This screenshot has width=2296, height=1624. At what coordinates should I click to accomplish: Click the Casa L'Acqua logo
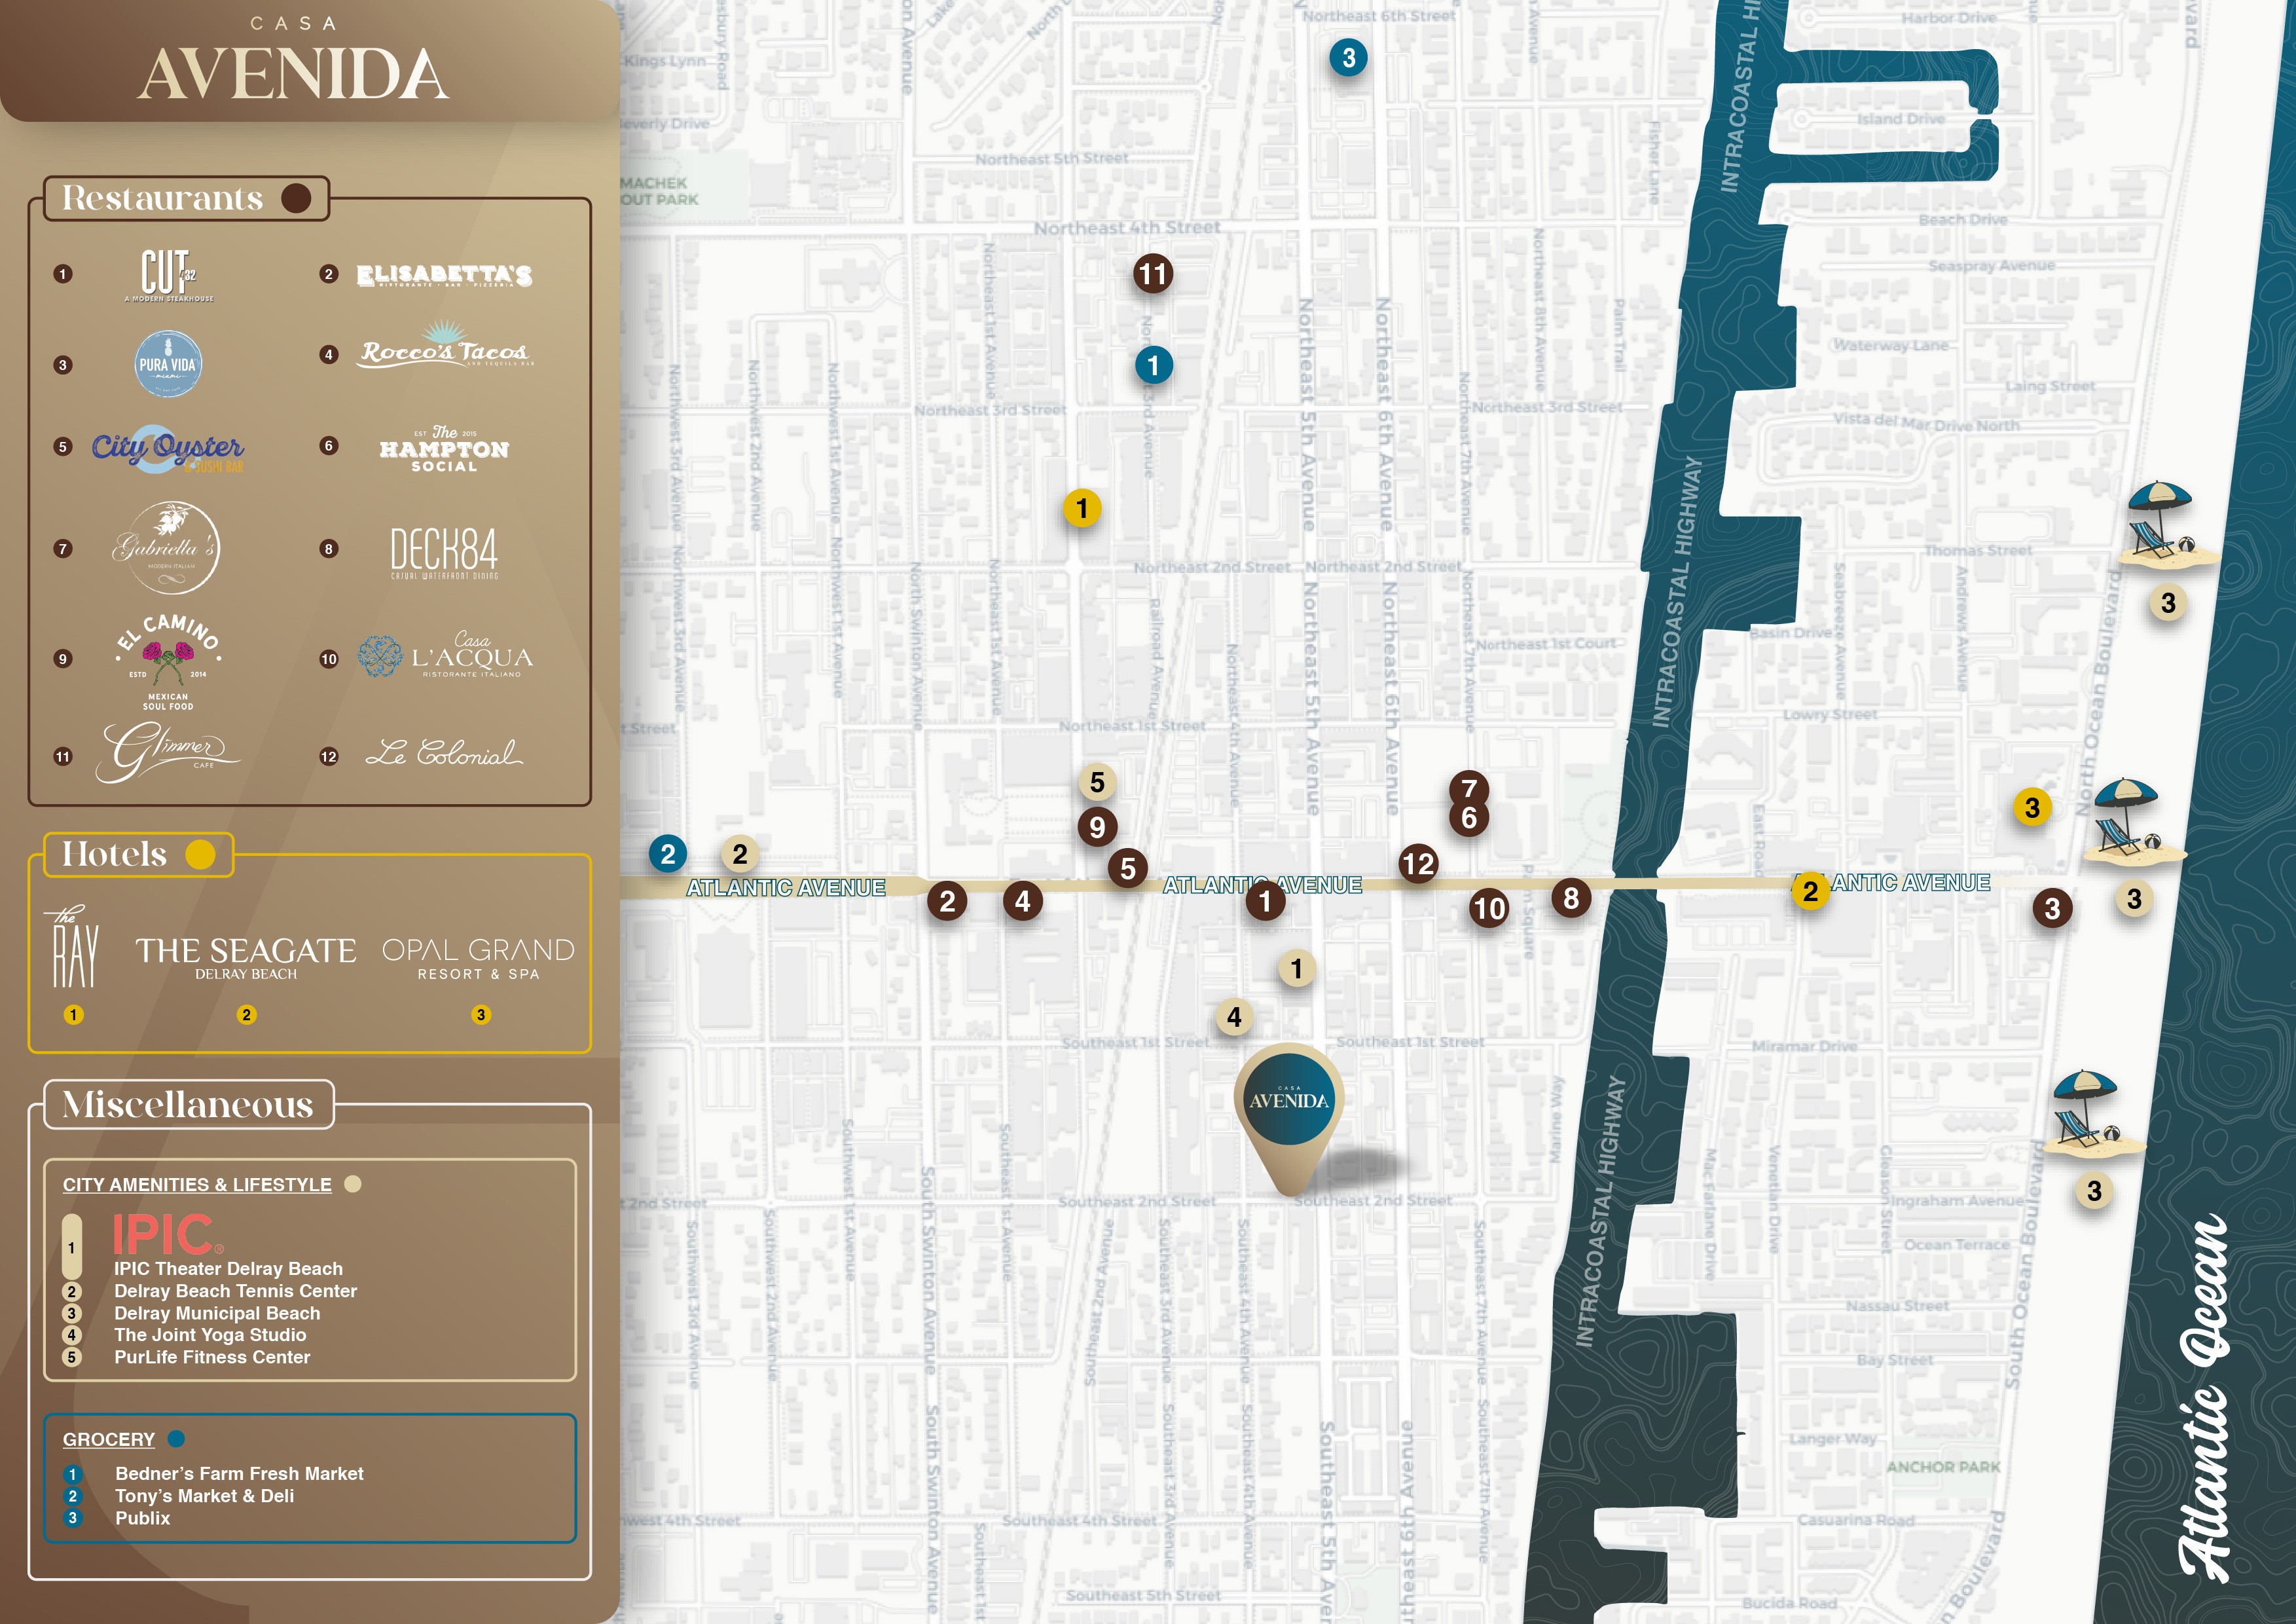click(x=446, y=656)
